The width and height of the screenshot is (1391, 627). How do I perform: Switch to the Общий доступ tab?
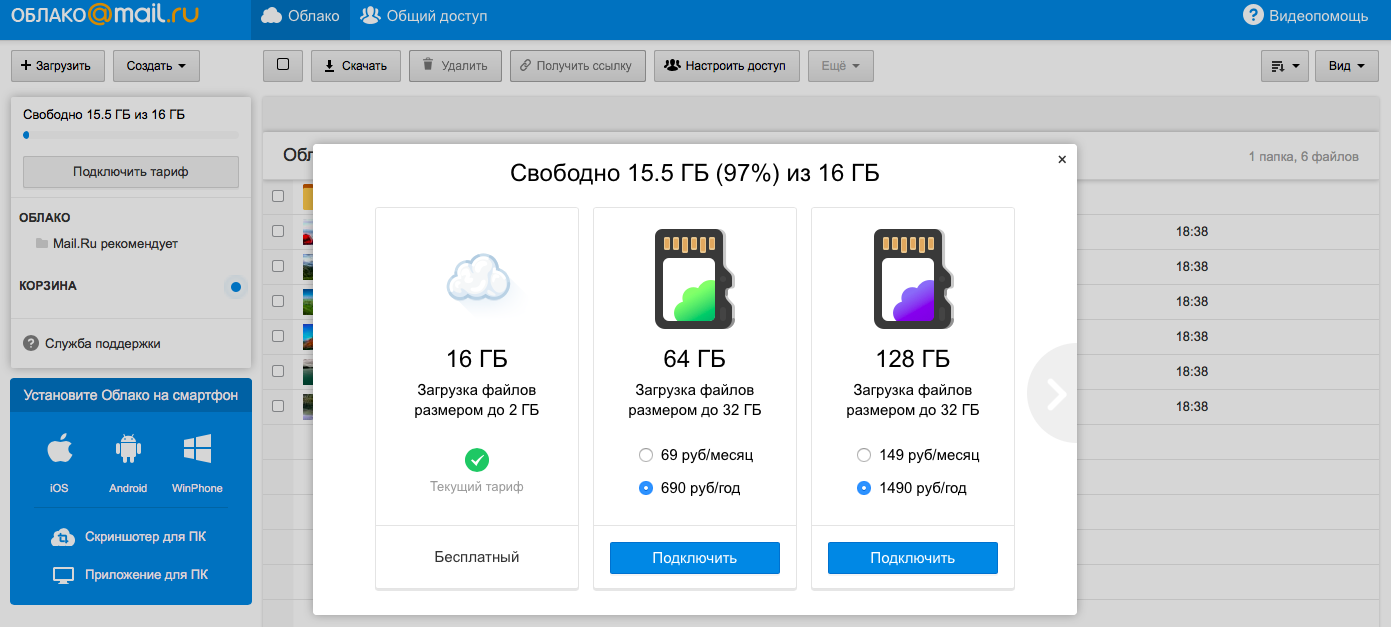click(423, 16)
